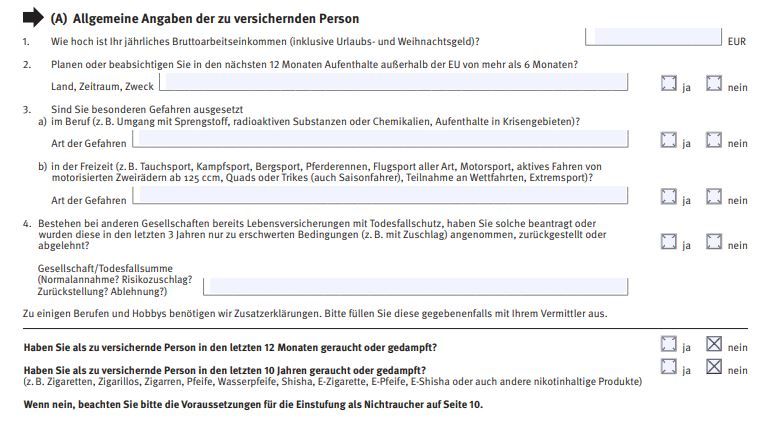Uncheck 'nein' for smoked in last 12 months
Screen dimensions: 771x423
[x=714, y=344]
